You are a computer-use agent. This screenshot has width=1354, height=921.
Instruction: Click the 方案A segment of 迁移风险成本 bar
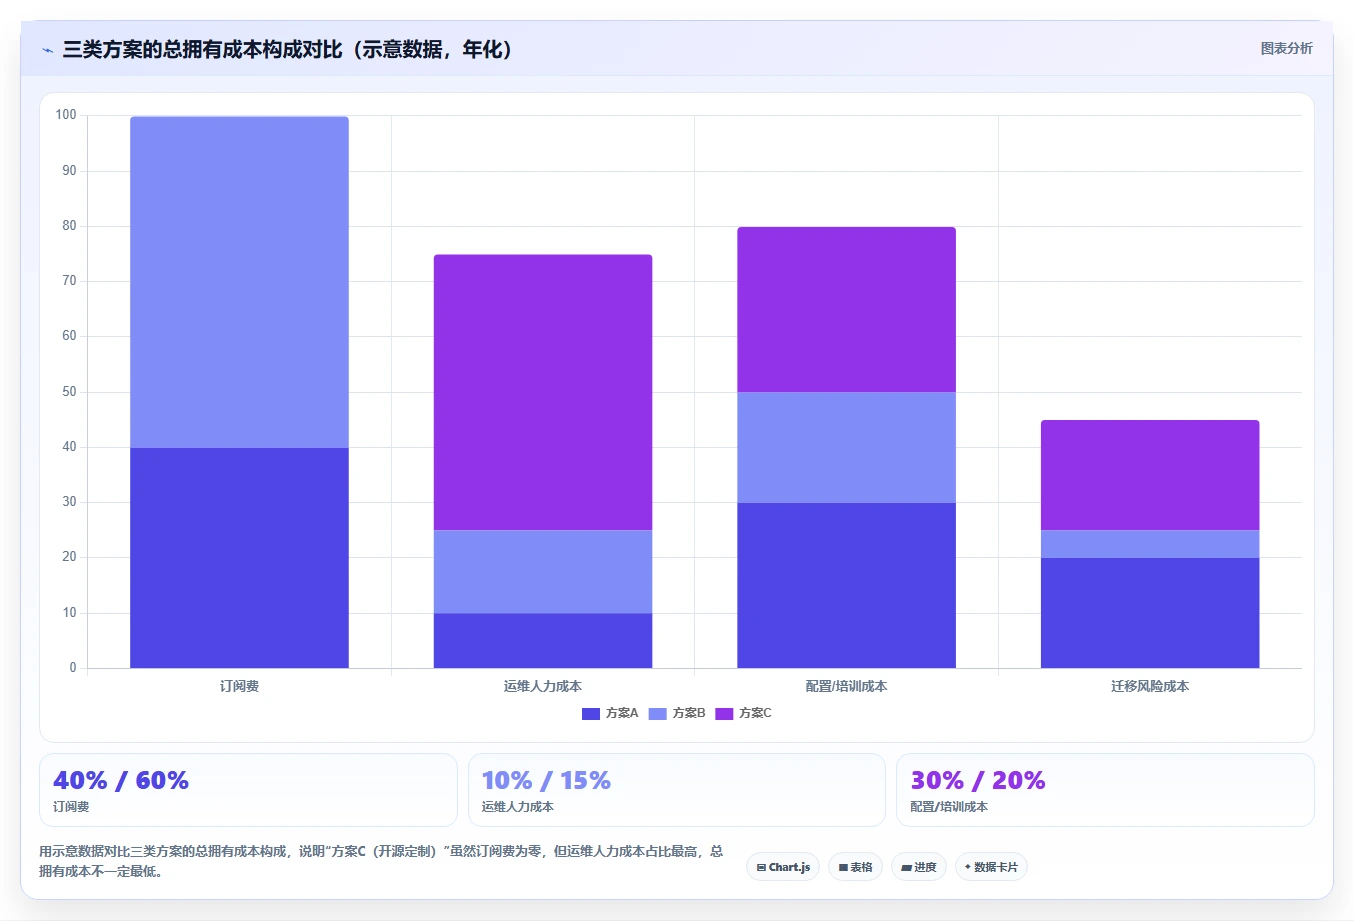[1150, 613]
